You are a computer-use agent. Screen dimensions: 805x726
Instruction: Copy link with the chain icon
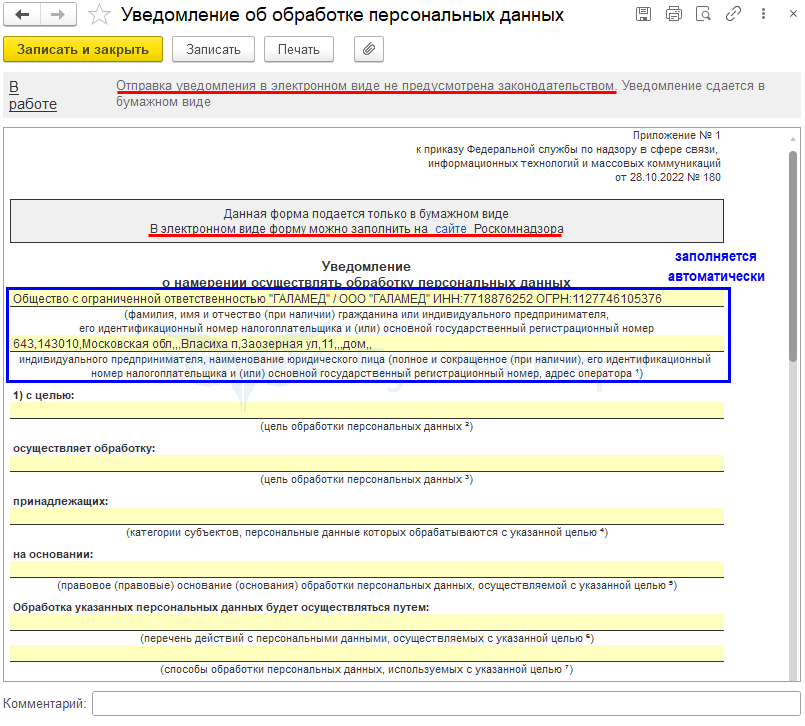coord(733,14)
